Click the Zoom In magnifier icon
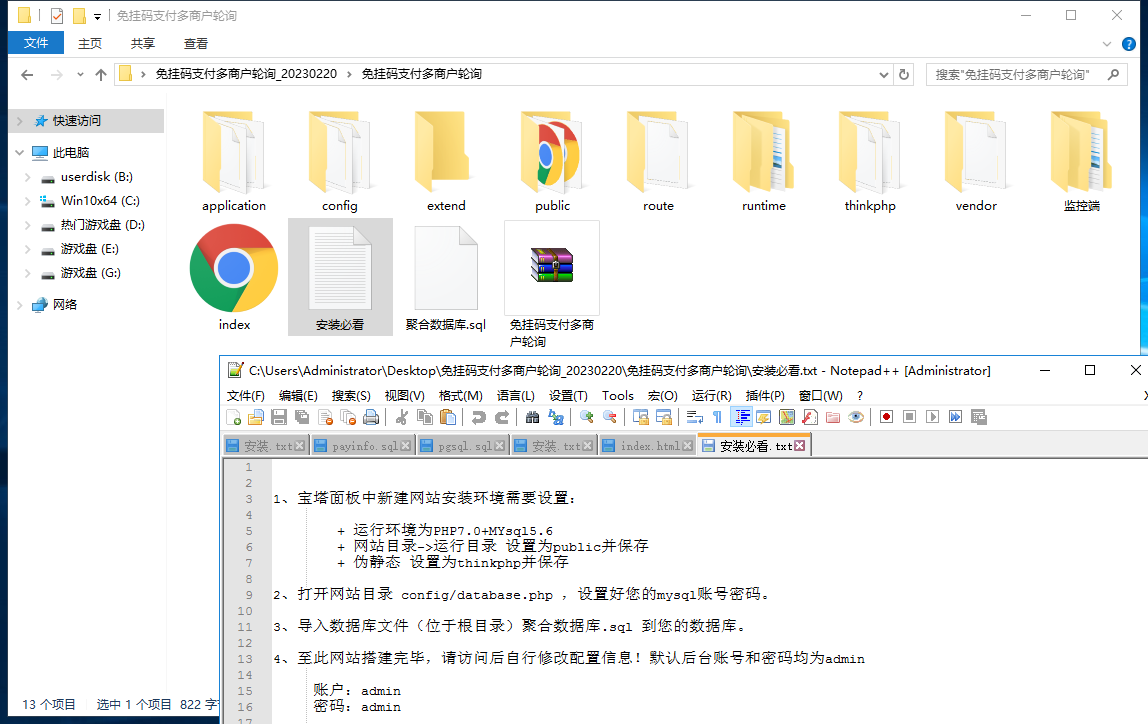The width and height of the screenshot is (1148, 724). (587, 417)
